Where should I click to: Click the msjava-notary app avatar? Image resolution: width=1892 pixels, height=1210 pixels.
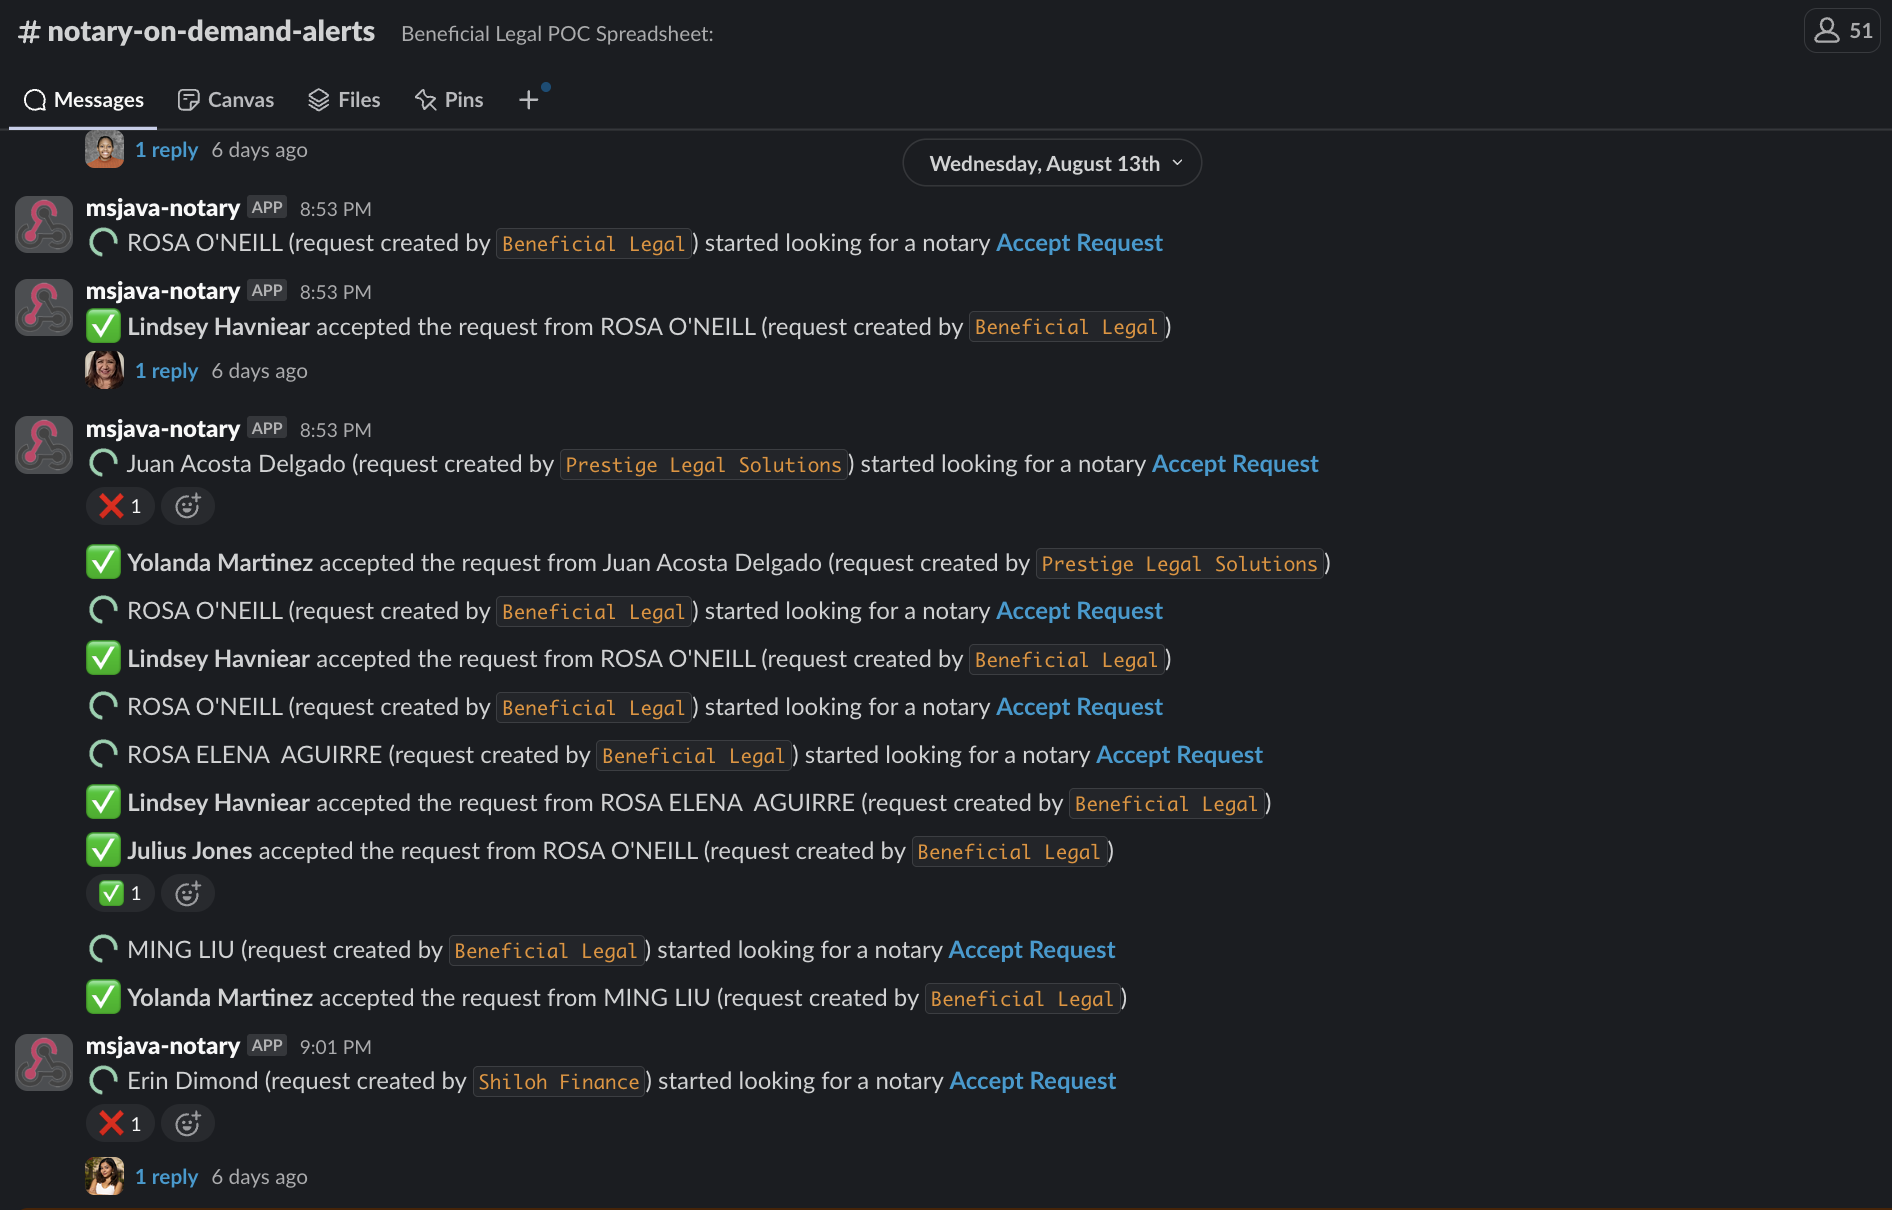[x=43, y=224]
